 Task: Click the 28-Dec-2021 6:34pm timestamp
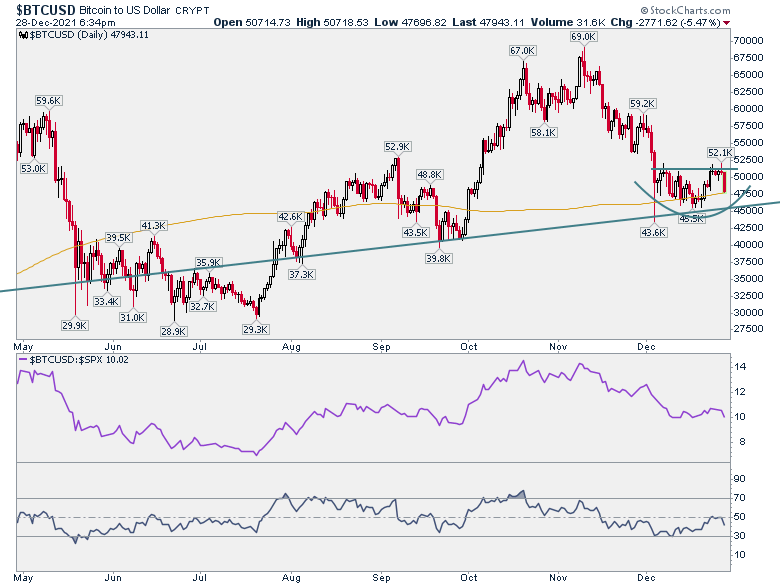pyautogui.click(x=65, y=22)
